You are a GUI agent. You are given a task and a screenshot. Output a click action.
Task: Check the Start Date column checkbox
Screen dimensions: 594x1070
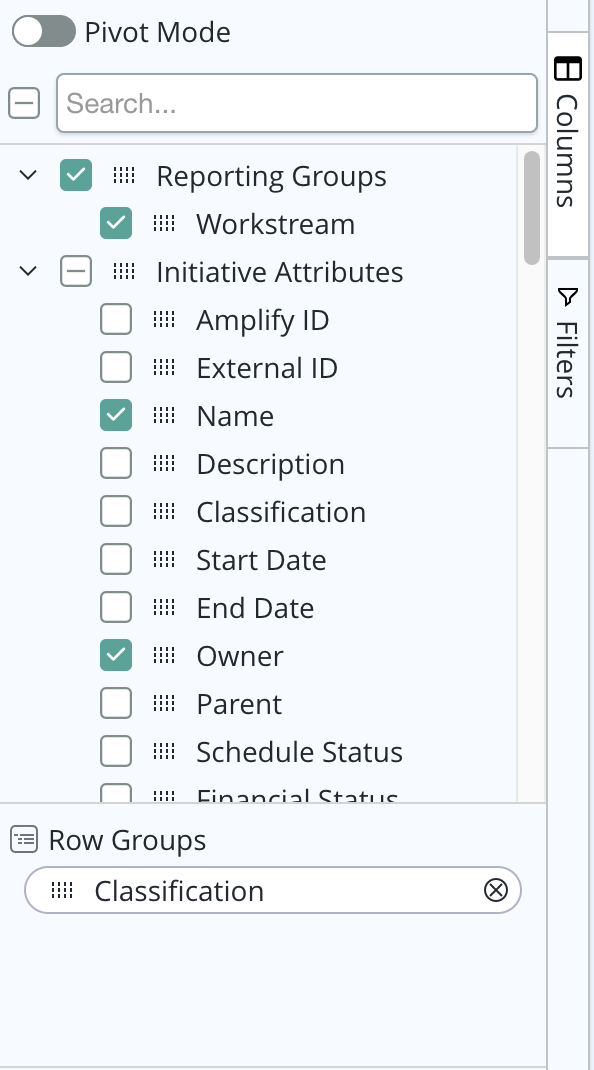click(x=116, y=560)
